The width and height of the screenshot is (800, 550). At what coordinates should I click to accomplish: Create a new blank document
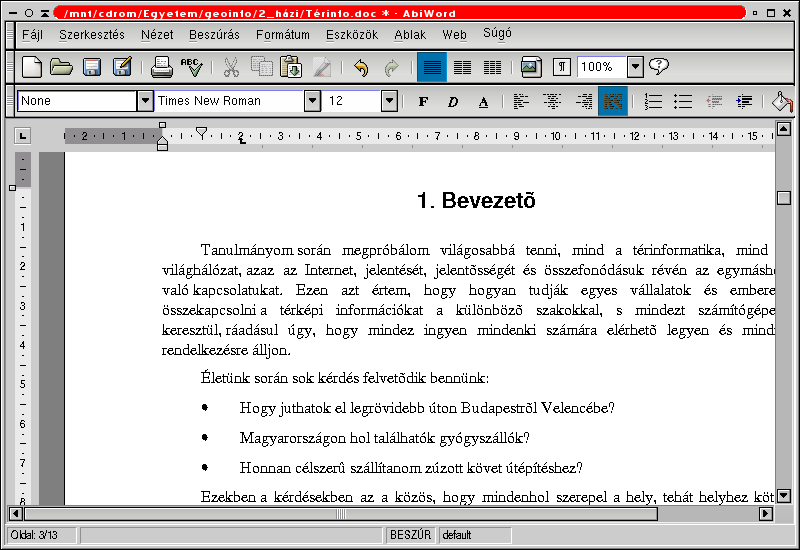(32, 67)
